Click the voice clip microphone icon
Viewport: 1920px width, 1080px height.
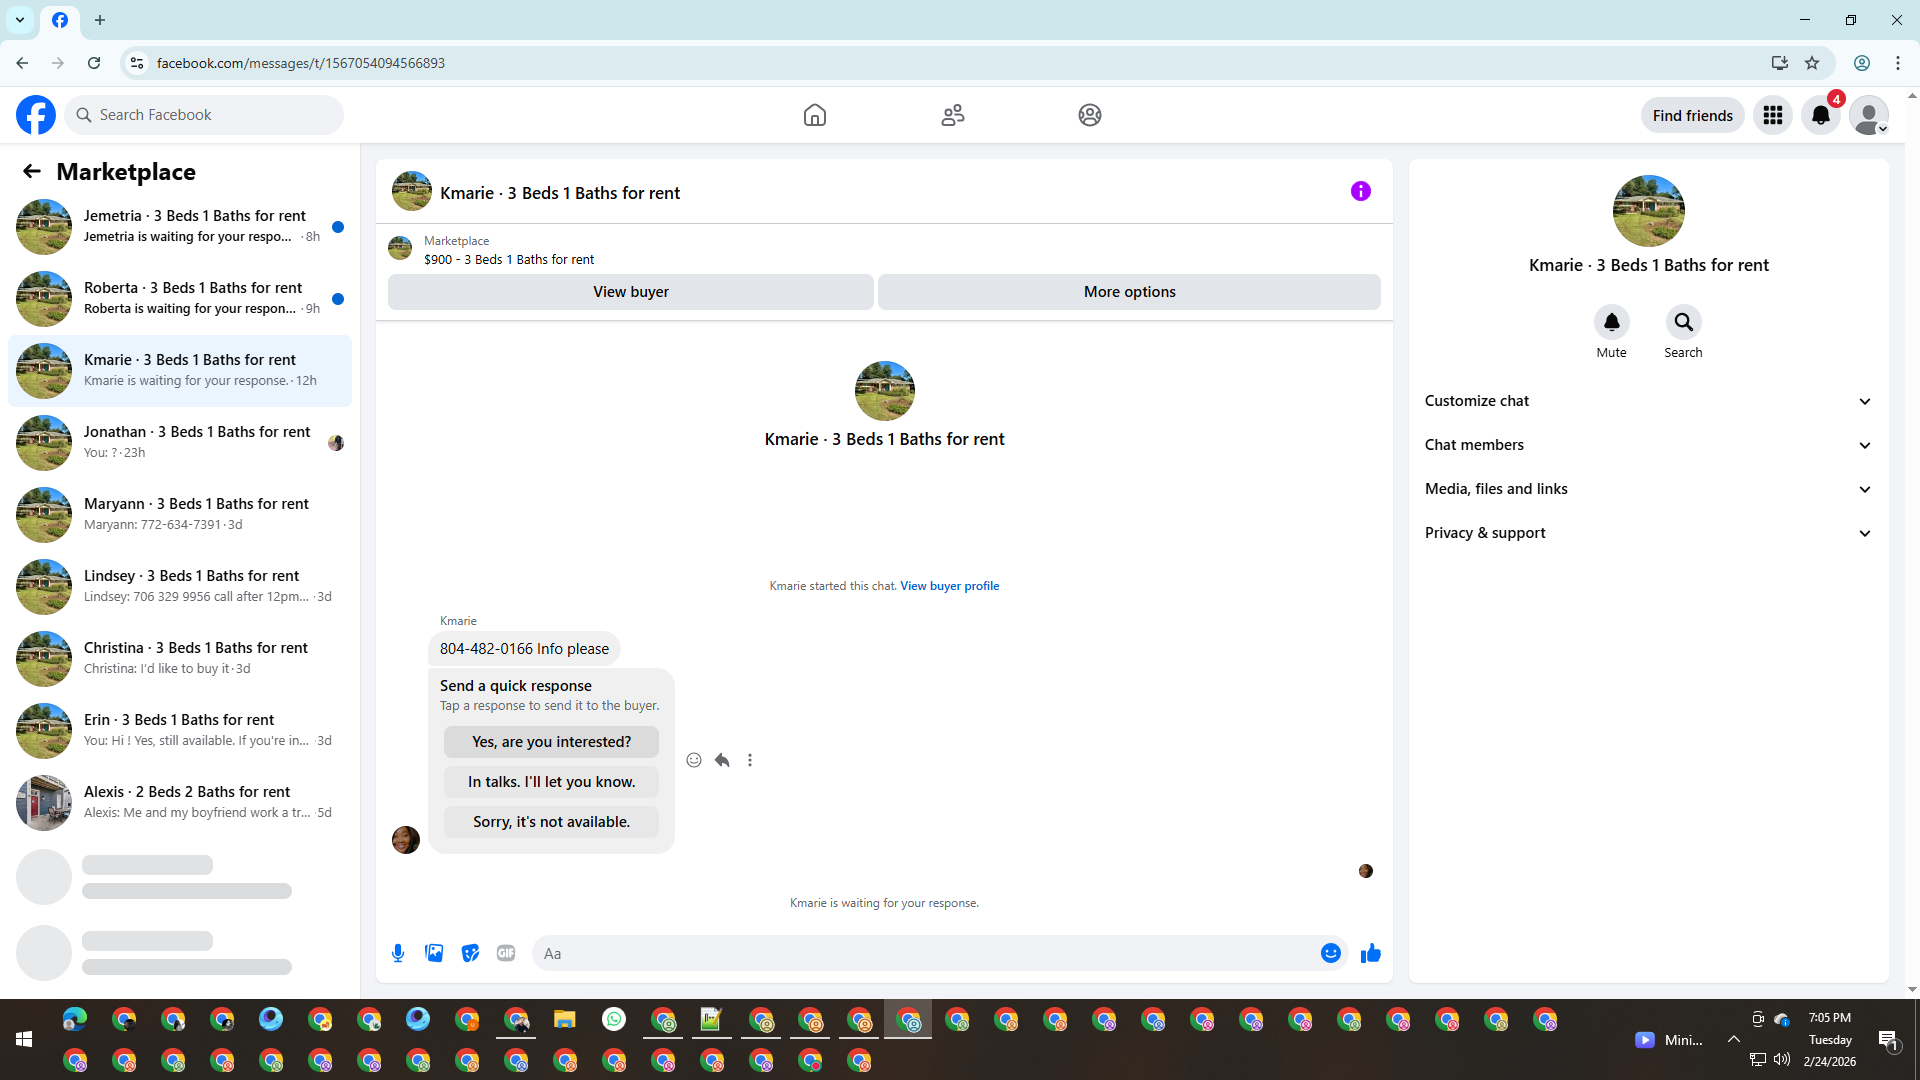pyautogui.click(x=398, y=953)
